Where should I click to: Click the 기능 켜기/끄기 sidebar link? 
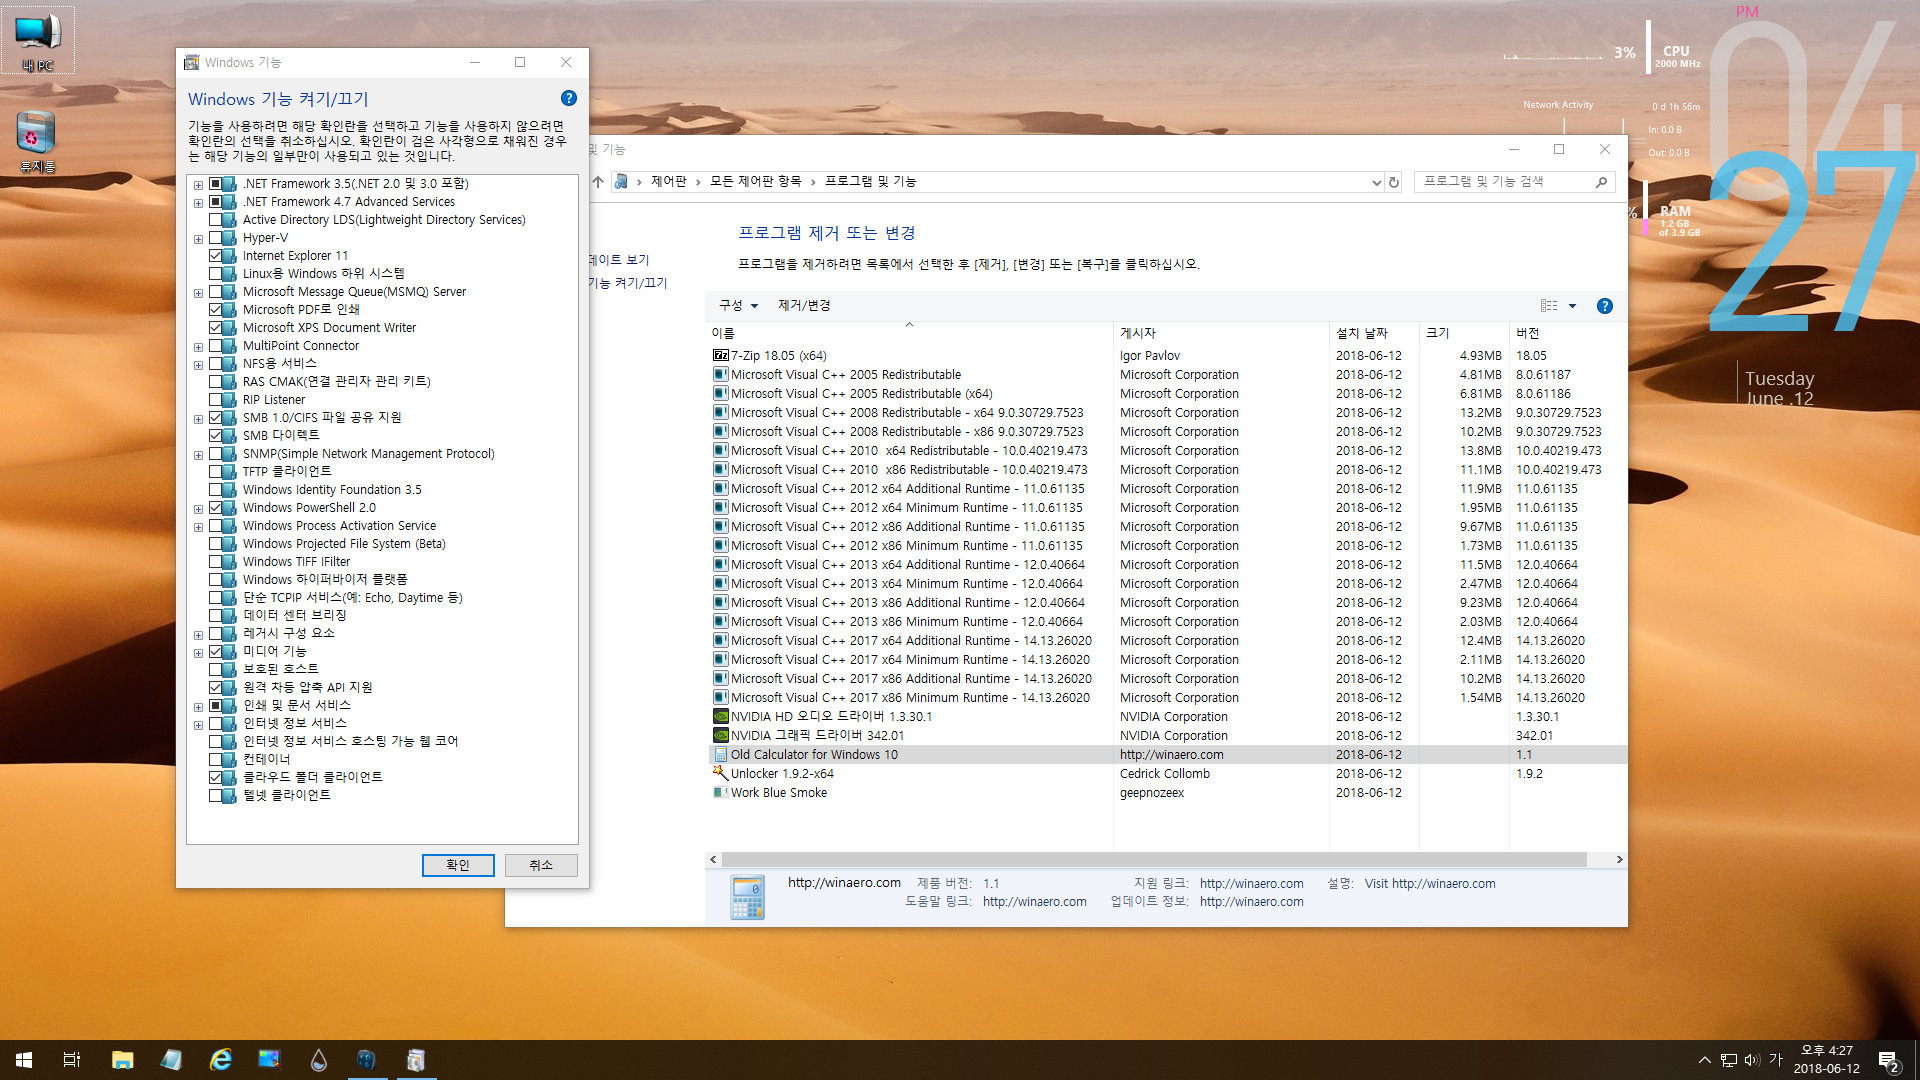(x=628, y=283)
